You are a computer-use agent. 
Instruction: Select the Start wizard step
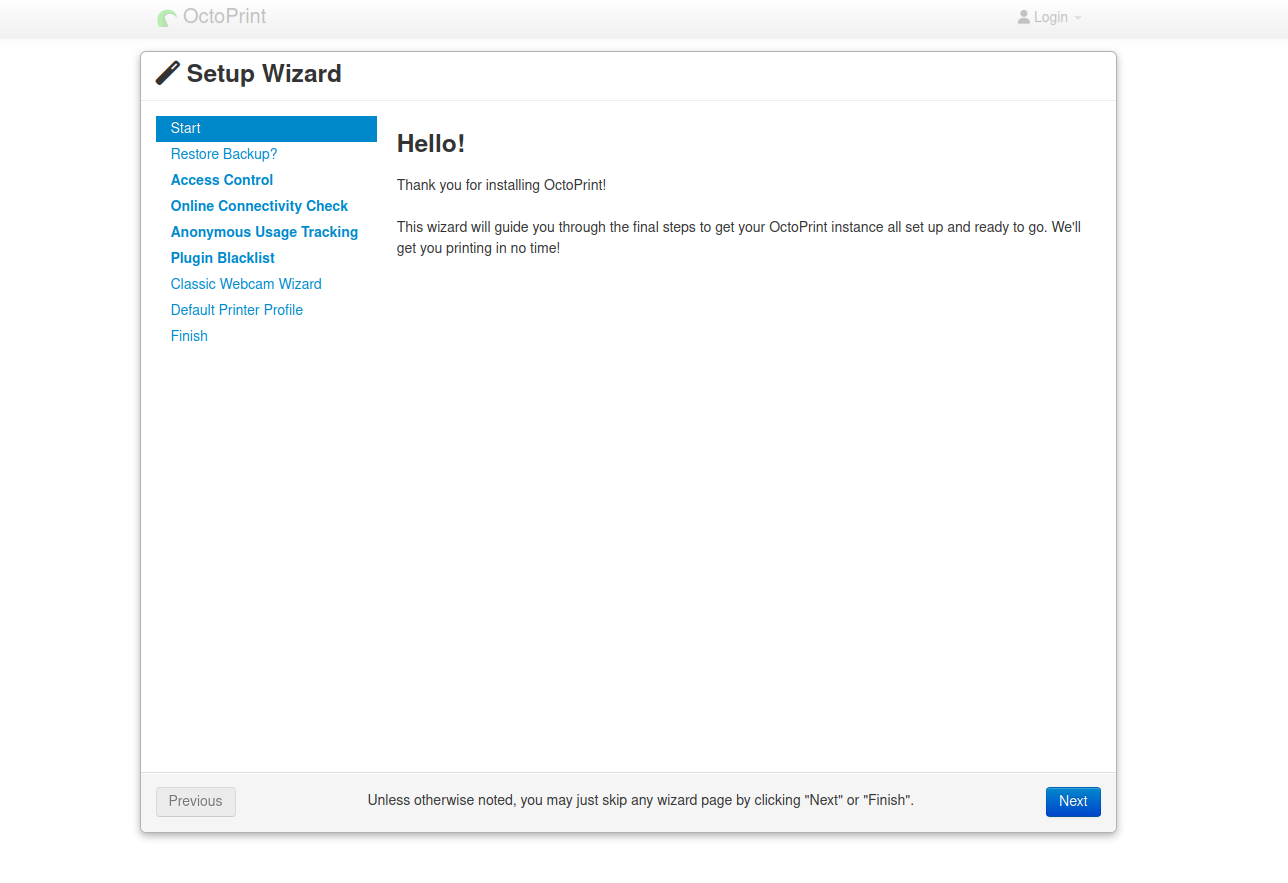tap(266, 129)
